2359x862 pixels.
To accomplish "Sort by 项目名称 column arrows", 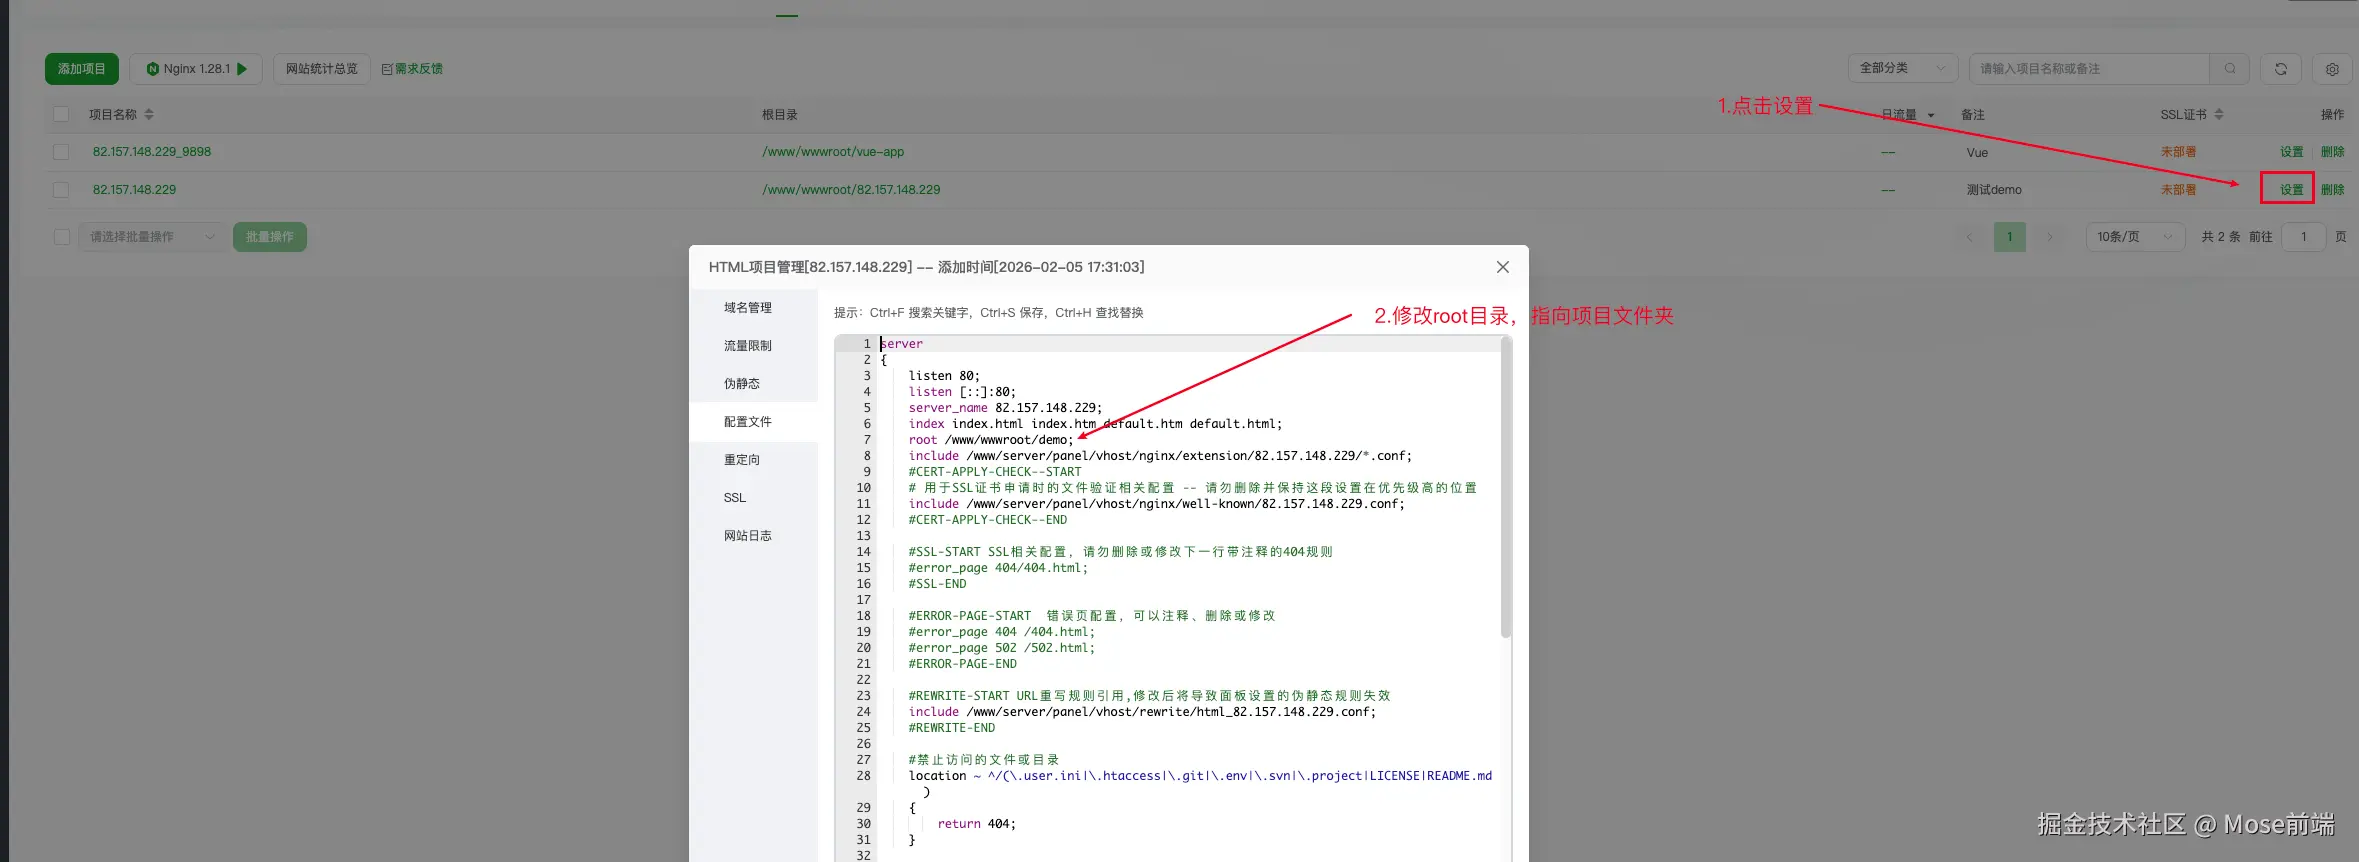I will (x=149, y=114).
